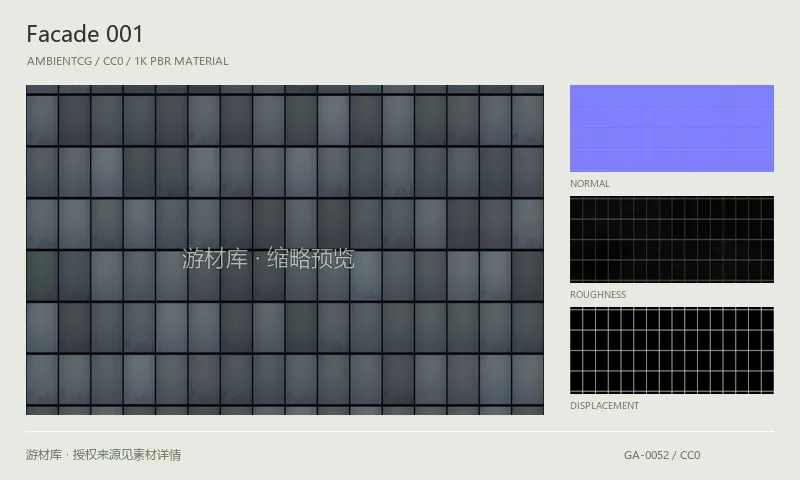Click the 'Facade 001' title
This screenshot has height=480, width=800.
pyautogui.click(x=85, y=34)
